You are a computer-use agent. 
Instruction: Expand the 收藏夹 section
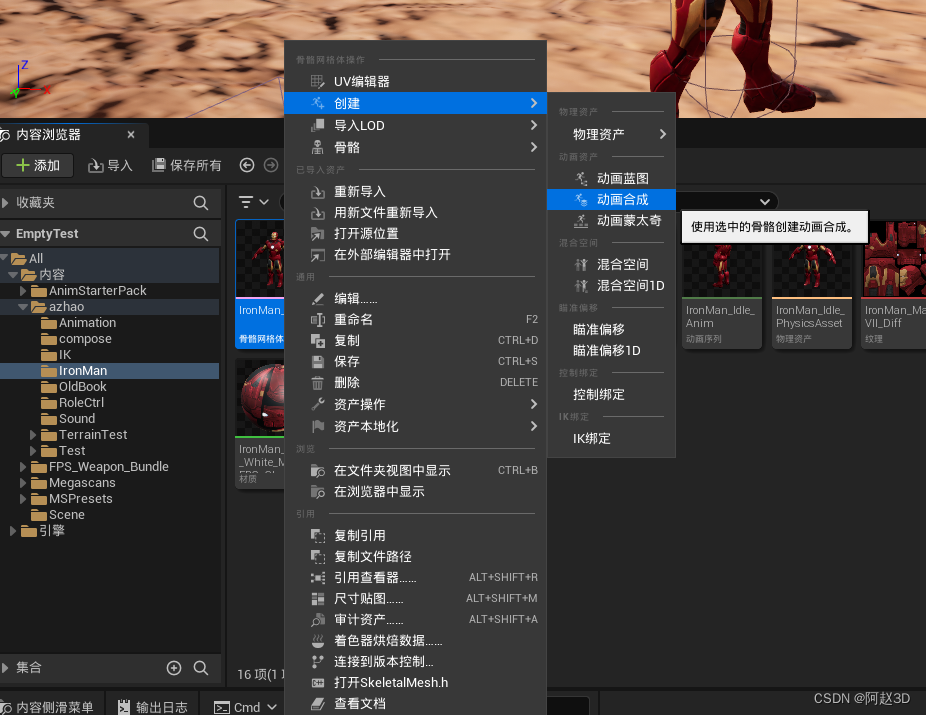click(5, 203)
